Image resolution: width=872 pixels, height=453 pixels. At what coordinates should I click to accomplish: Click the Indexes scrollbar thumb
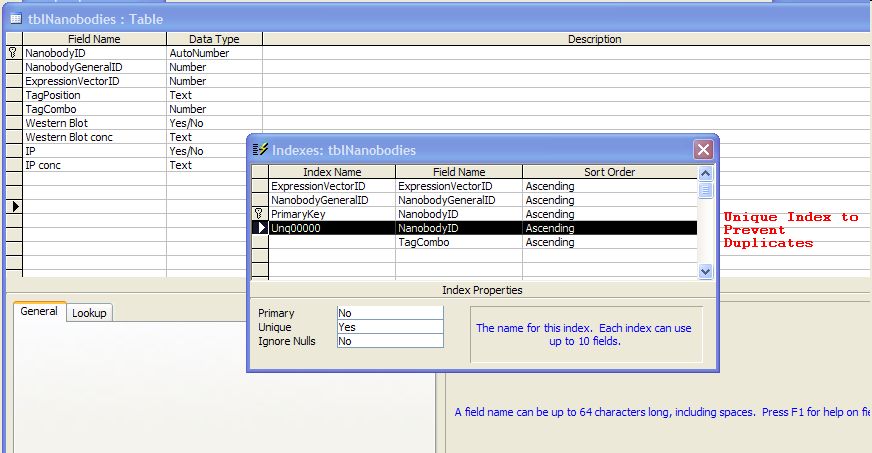705,191
